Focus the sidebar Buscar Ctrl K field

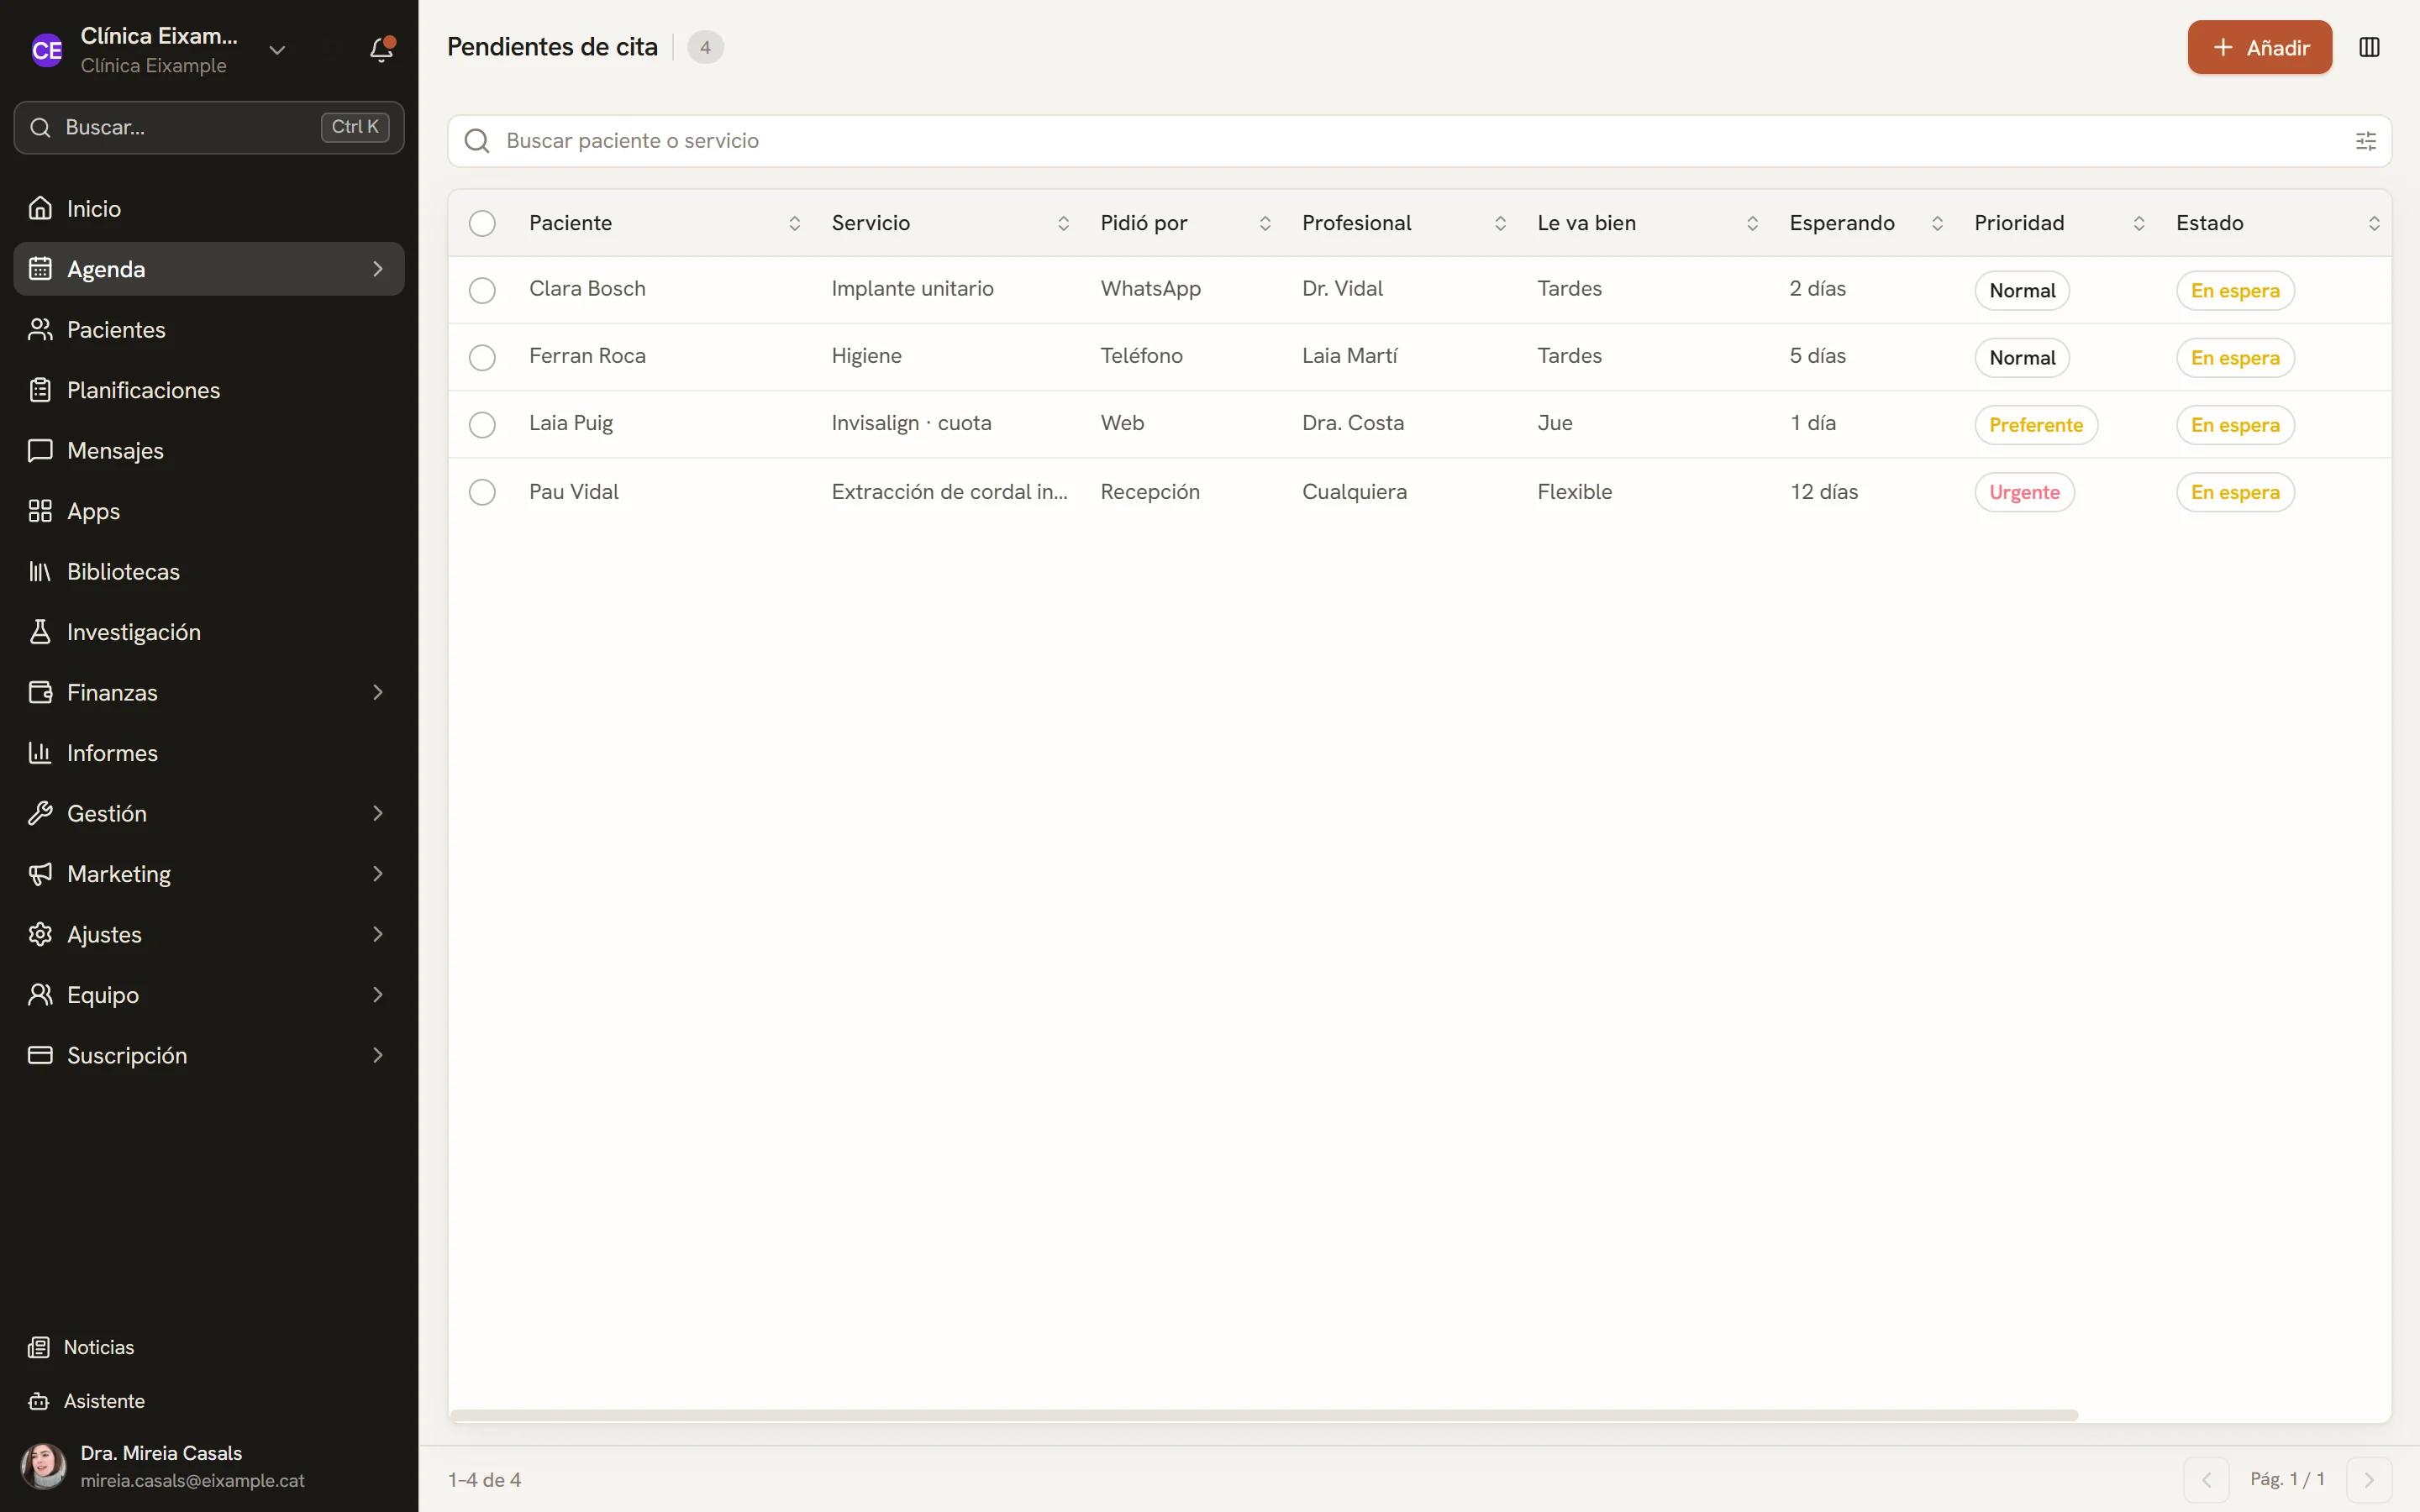coord(209,127)
